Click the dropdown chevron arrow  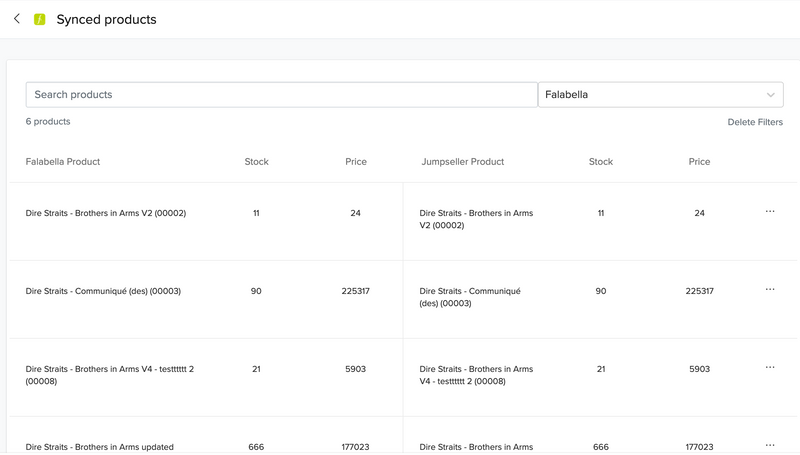770,95
